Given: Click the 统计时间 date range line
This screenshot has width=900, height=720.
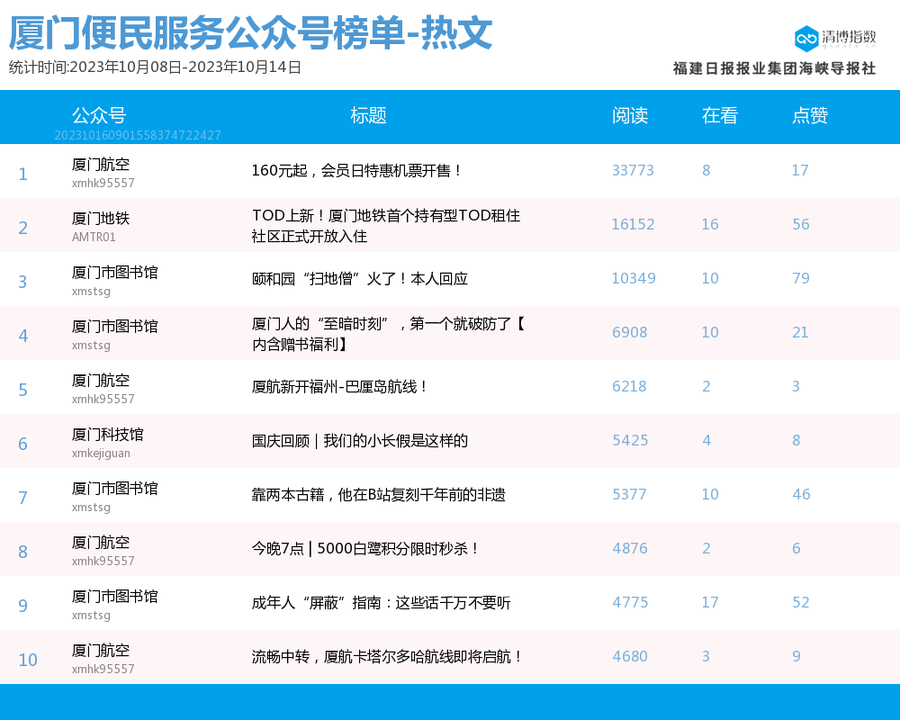Looking at the screenshot, I should [x=155, y=67].
